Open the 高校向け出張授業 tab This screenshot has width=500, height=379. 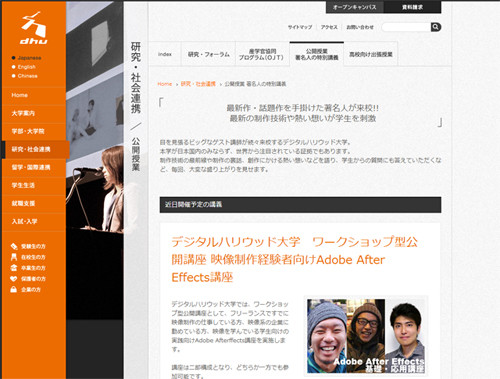click(371, 54)
